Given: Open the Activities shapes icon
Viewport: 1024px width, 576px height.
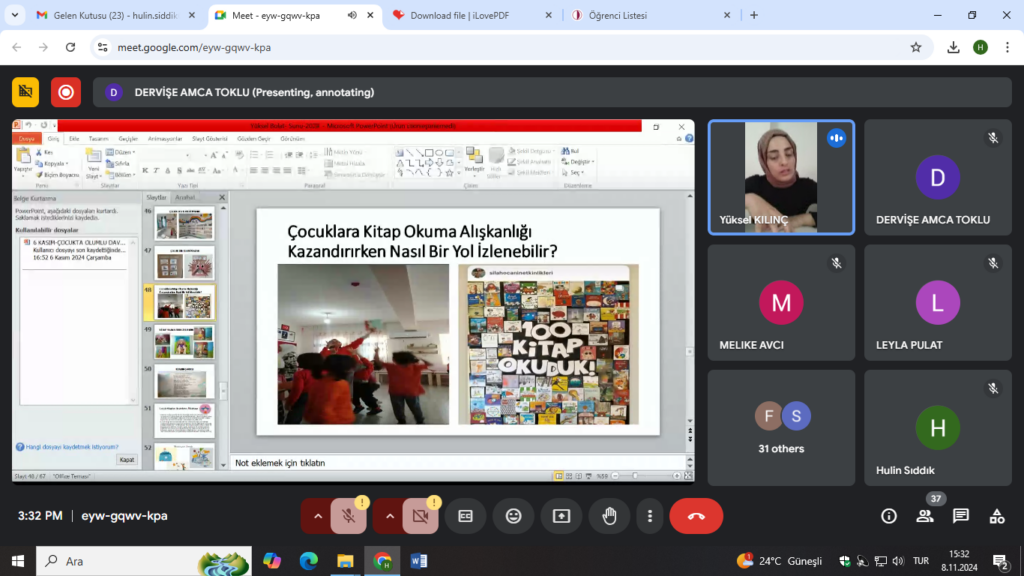Looking at the screenshot, I should pos(996,516).
